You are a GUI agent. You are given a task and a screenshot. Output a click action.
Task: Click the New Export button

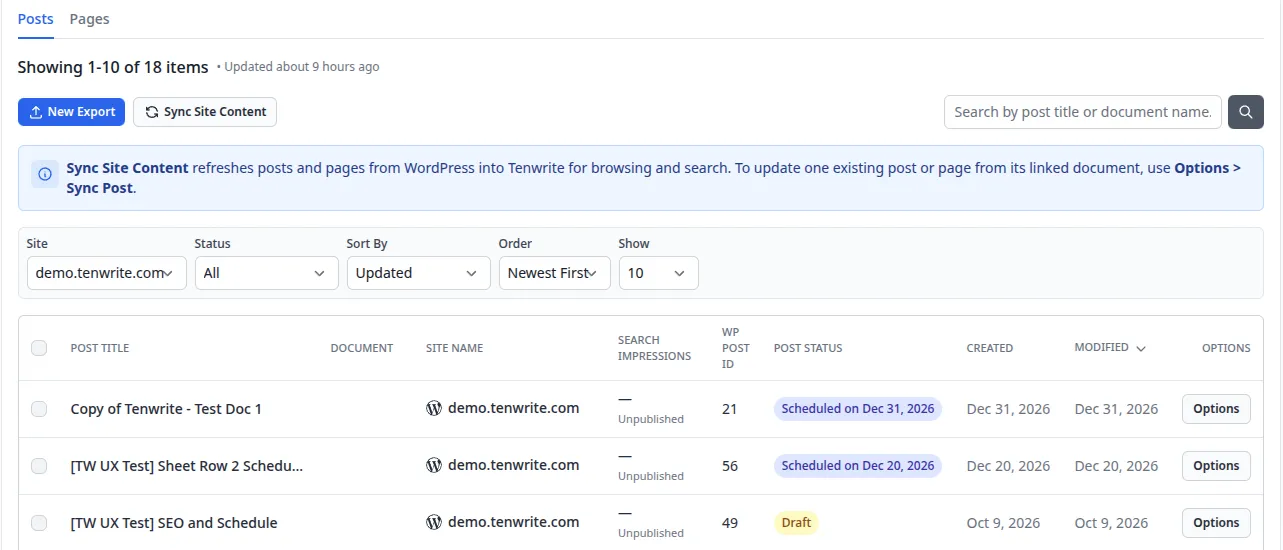coord(71,112)
